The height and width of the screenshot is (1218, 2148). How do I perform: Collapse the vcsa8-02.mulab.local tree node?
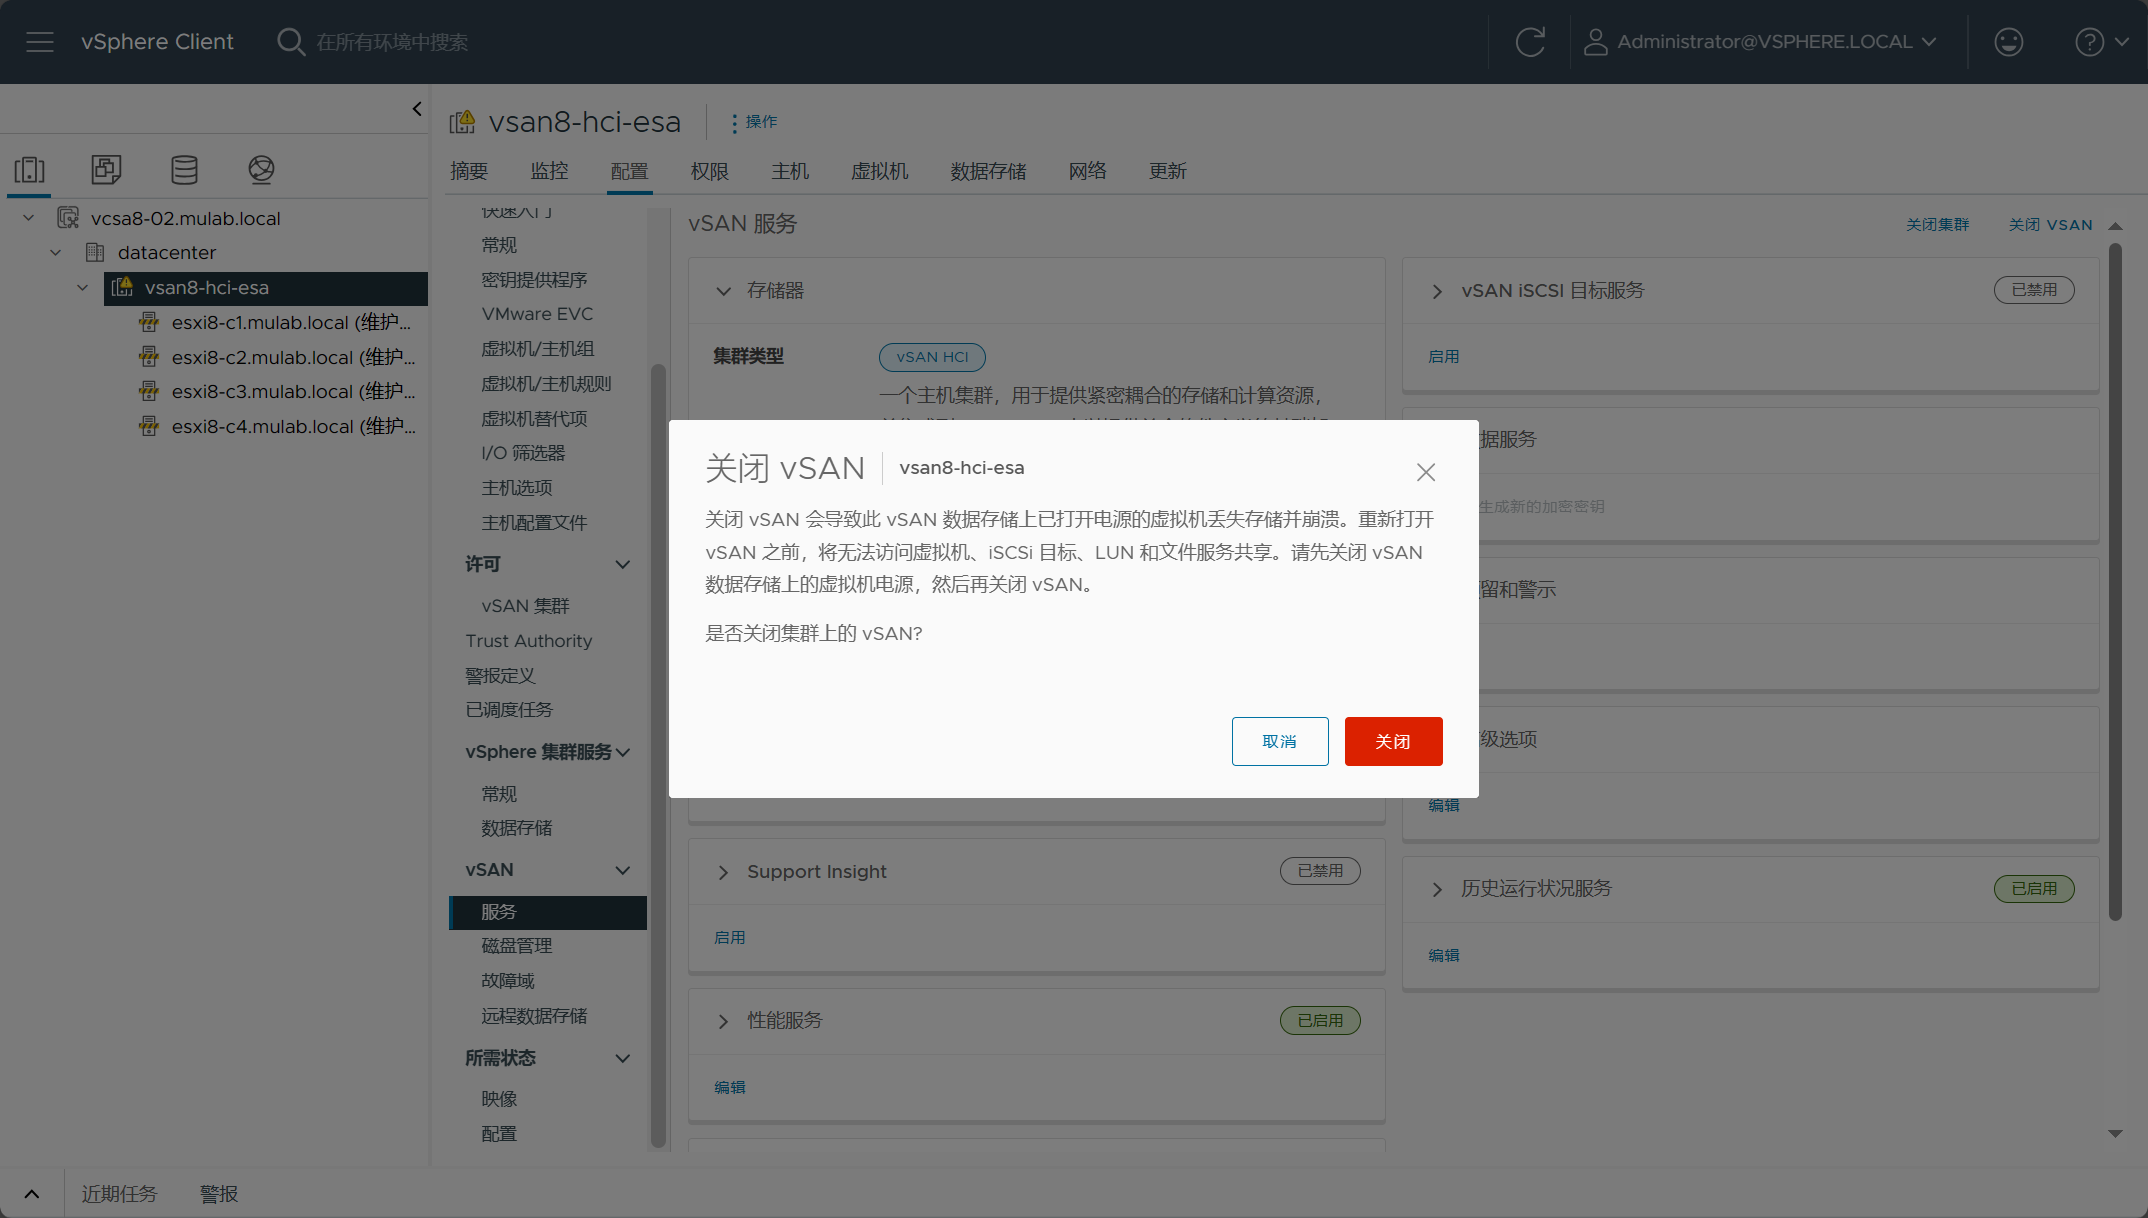click(29, 218)
